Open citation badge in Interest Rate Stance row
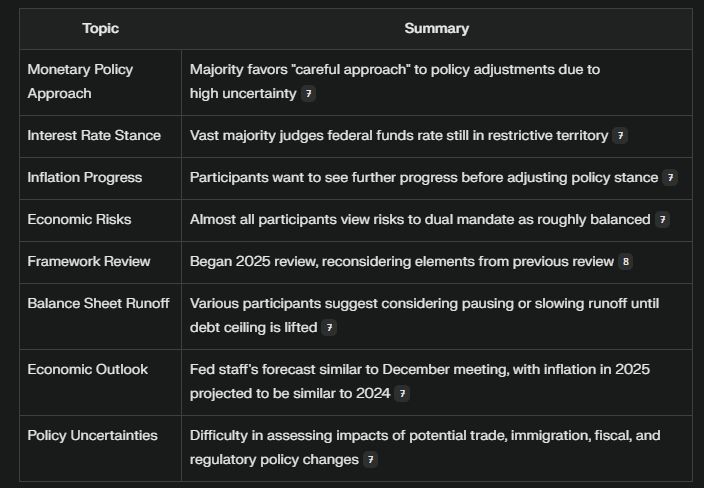 (620, 136)
